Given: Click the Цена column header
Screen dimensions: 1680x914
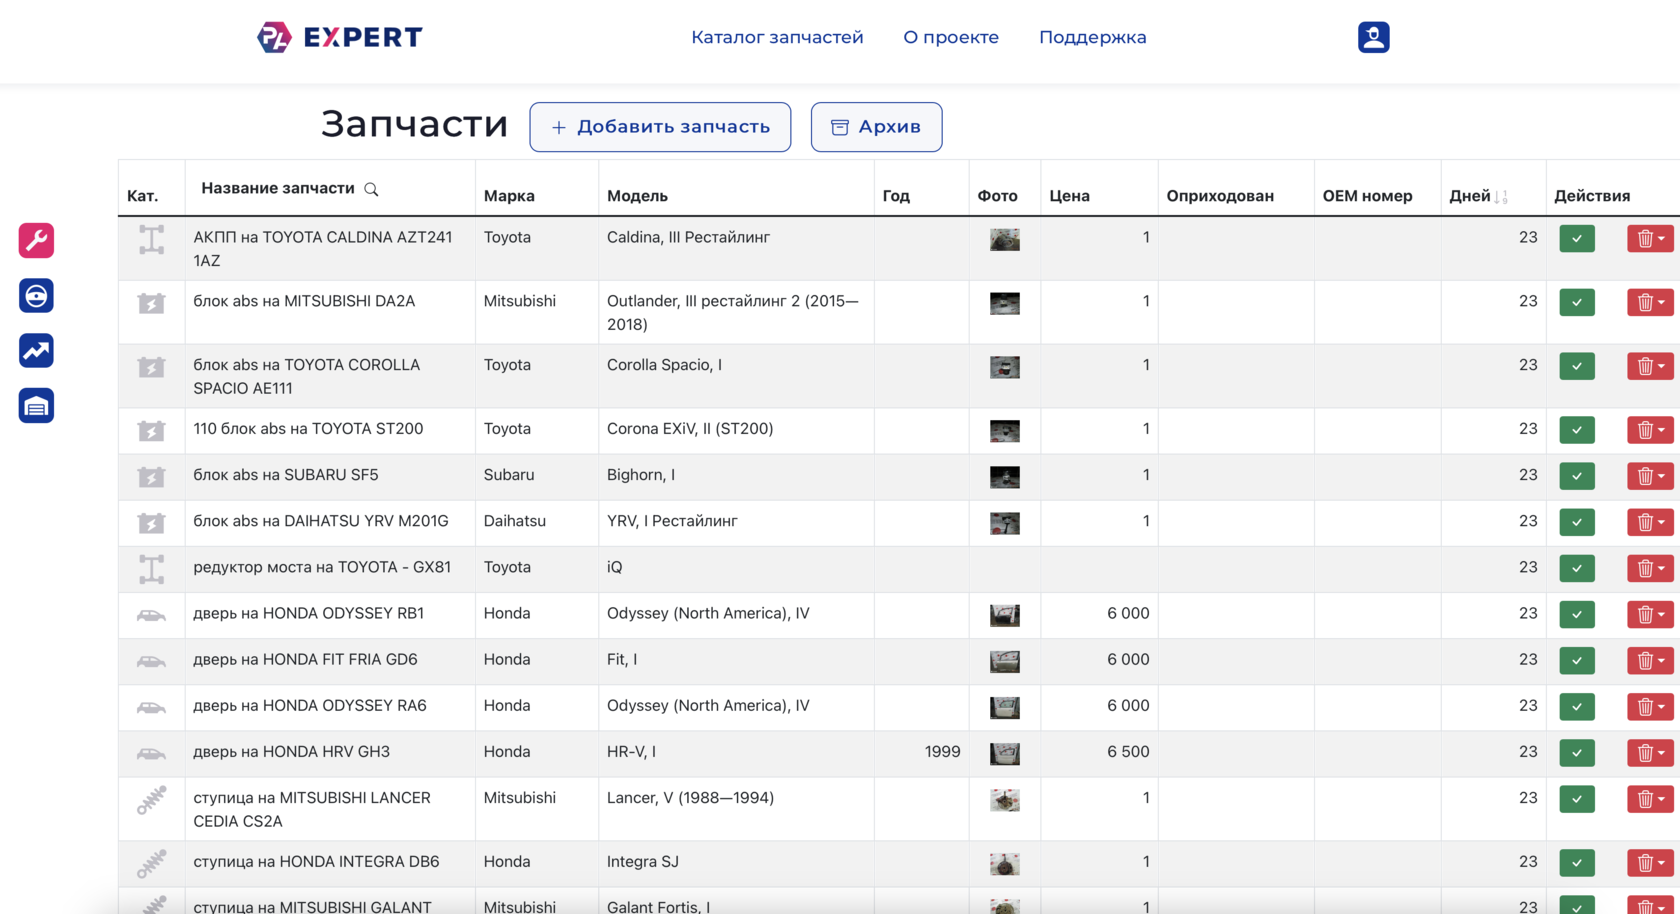Looking at the screenshot, I should (1069, 196).
